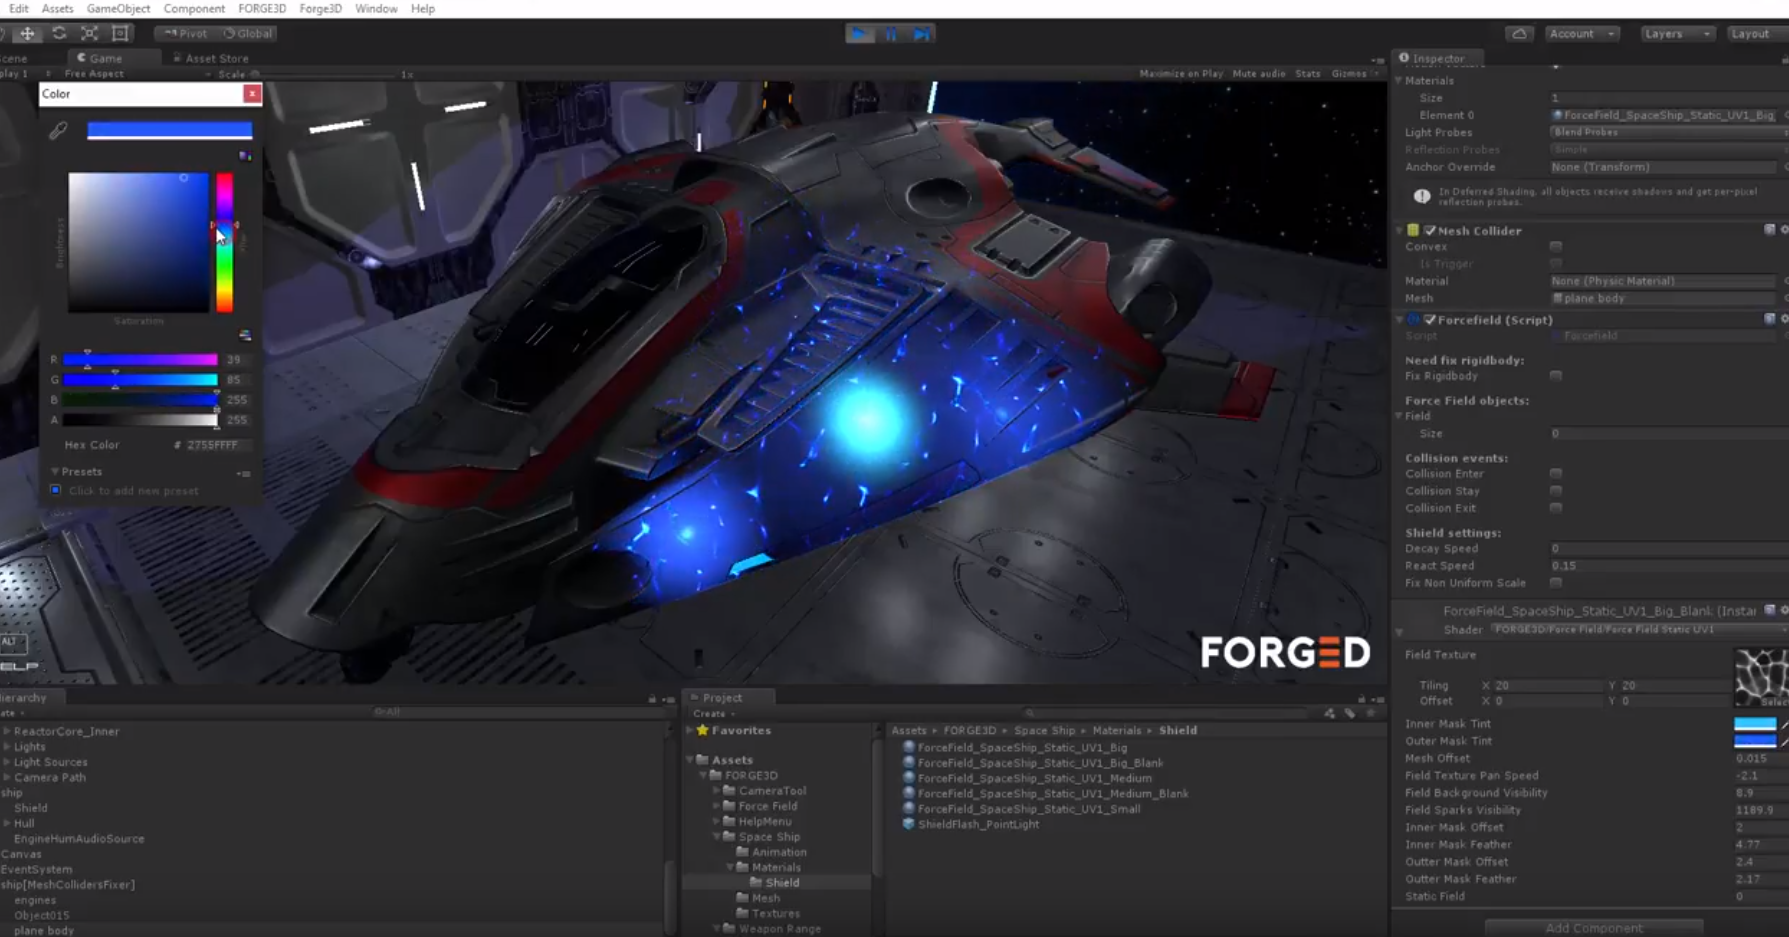This screenshot has height=937, width=1789.
Task: Open the Account dropdown
Action: click(1581, 34)
